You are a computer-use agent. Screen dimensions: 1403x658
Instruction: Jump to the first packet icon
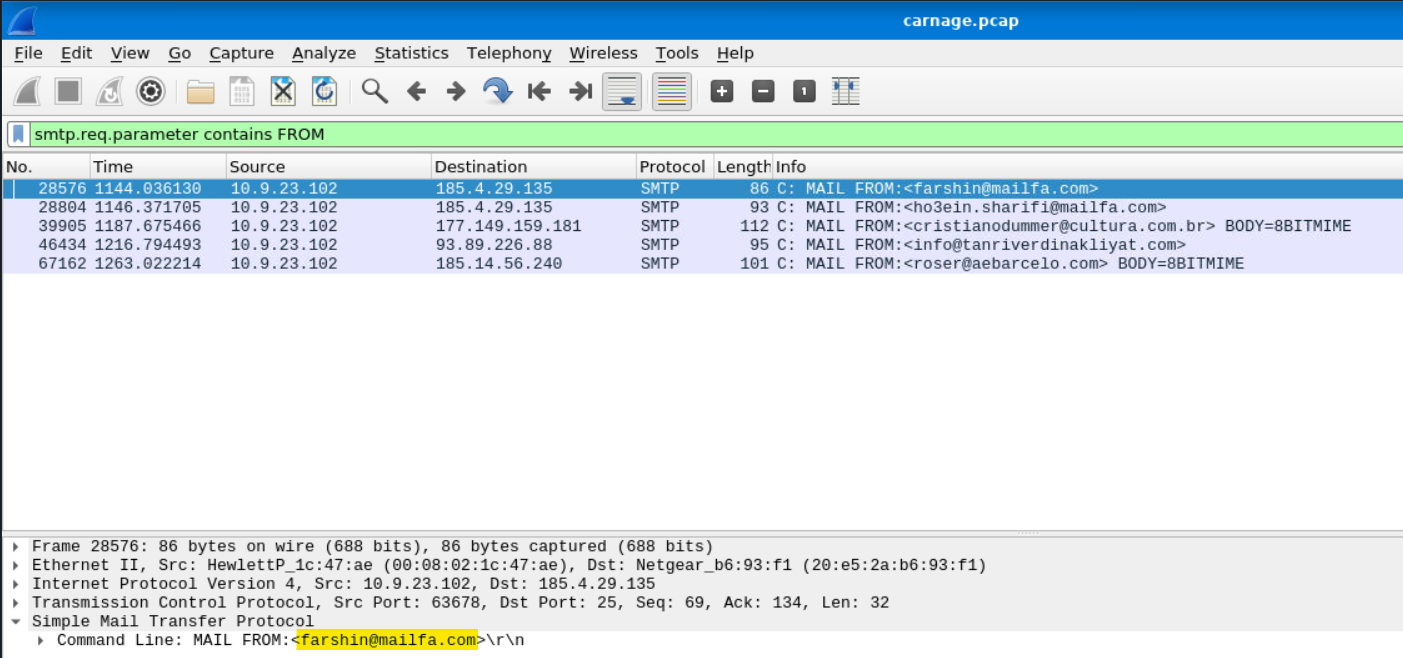click(540, 92)
